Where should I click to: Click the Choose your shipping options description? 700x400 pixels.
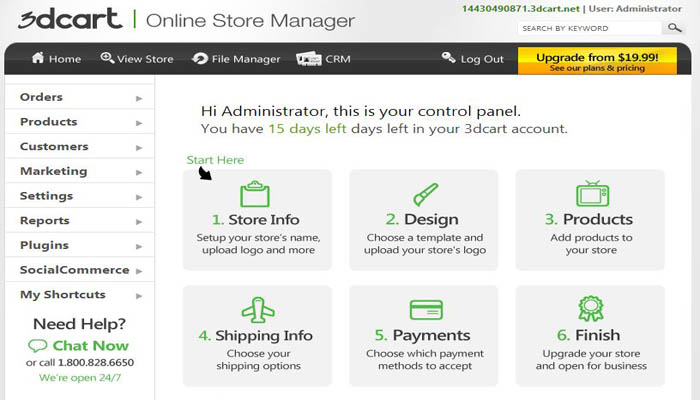pos(258,359)
